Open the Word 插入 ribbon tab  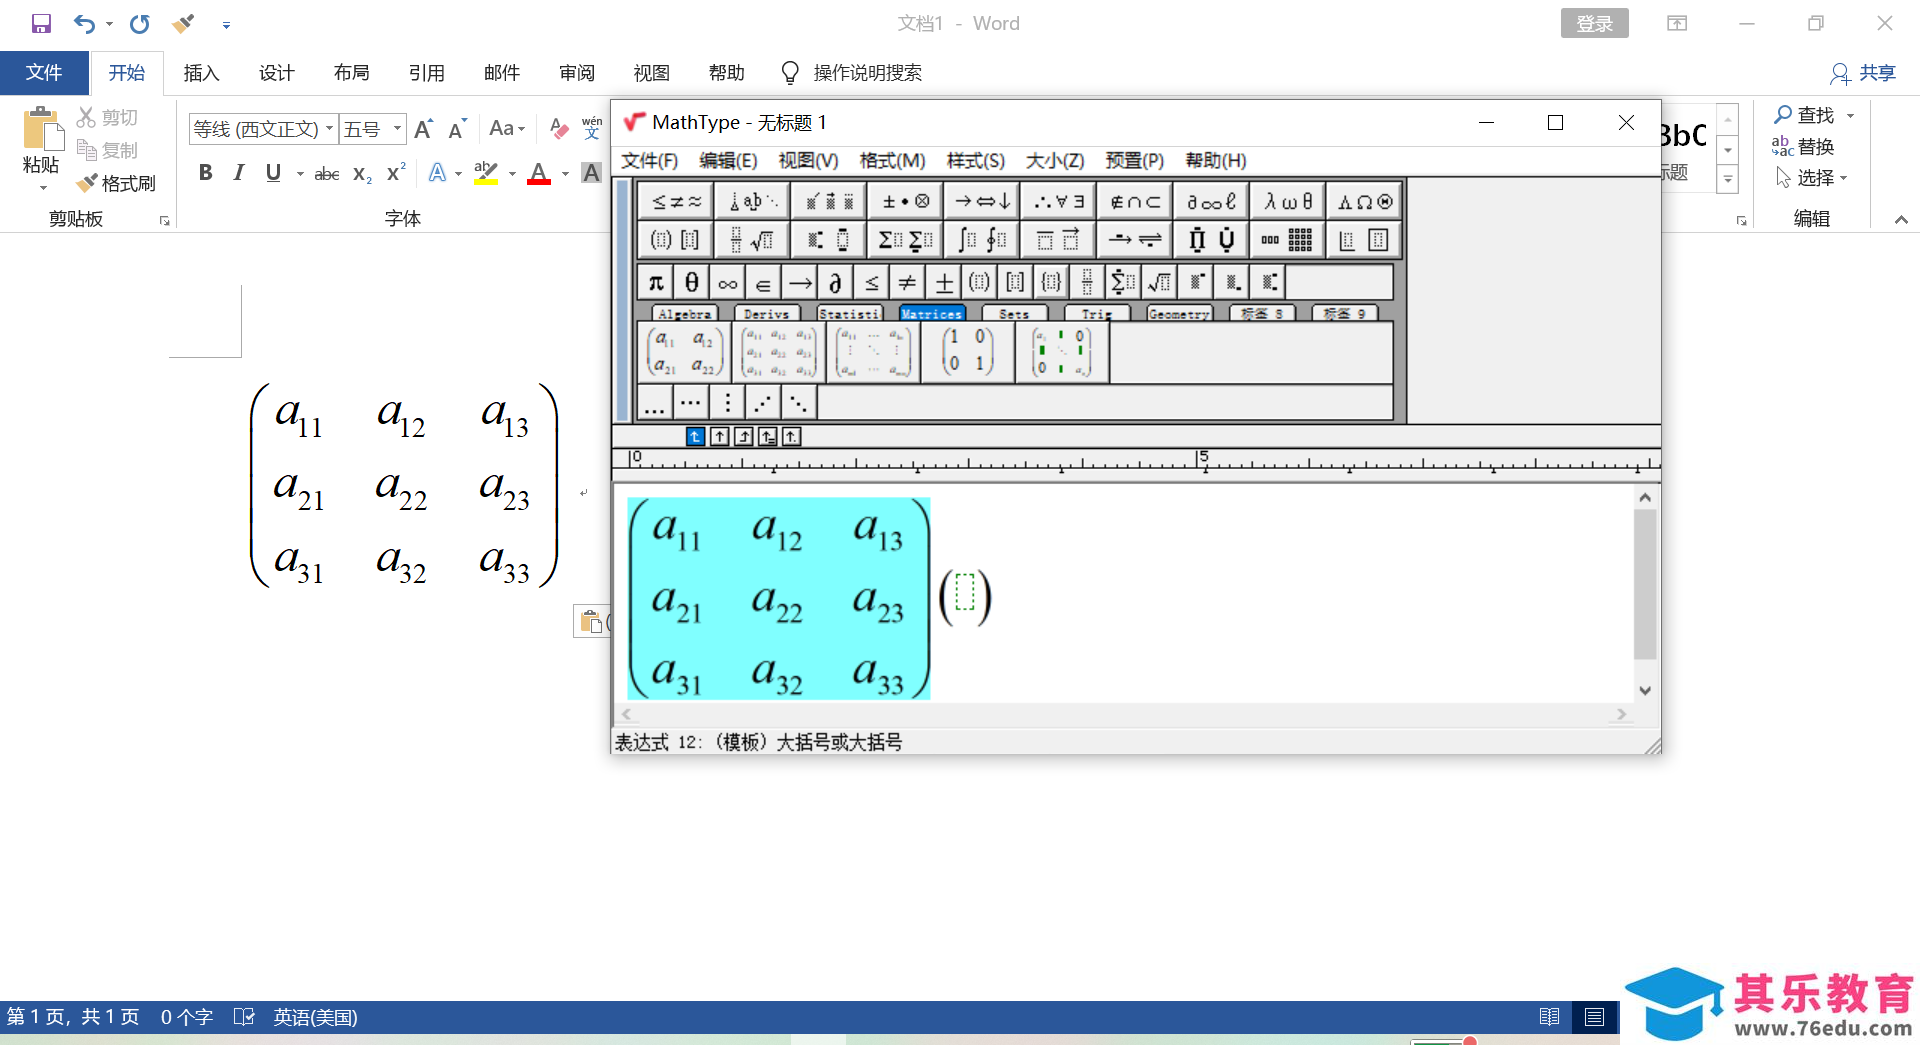tap(201, 73)
